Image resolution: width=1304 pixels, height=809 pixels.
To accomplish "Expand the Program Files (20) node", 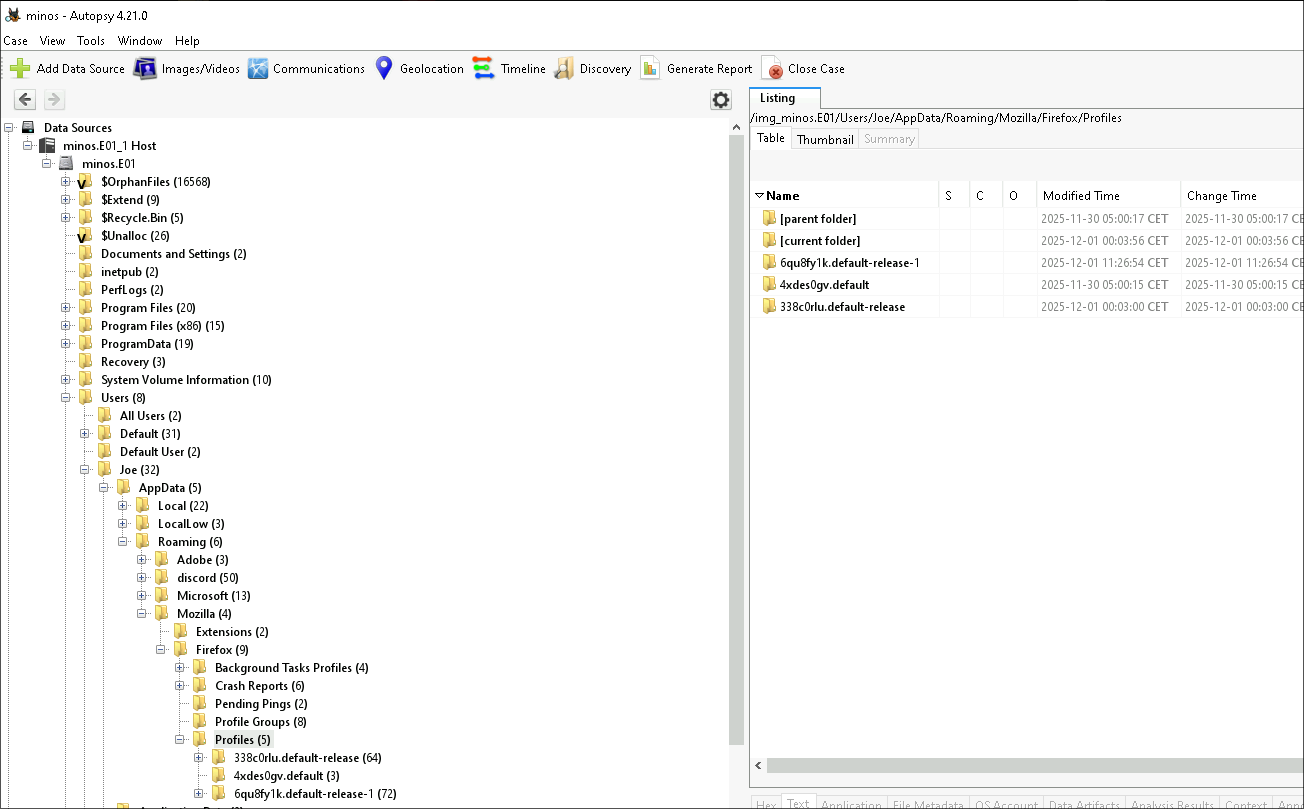I will [66, 308].
